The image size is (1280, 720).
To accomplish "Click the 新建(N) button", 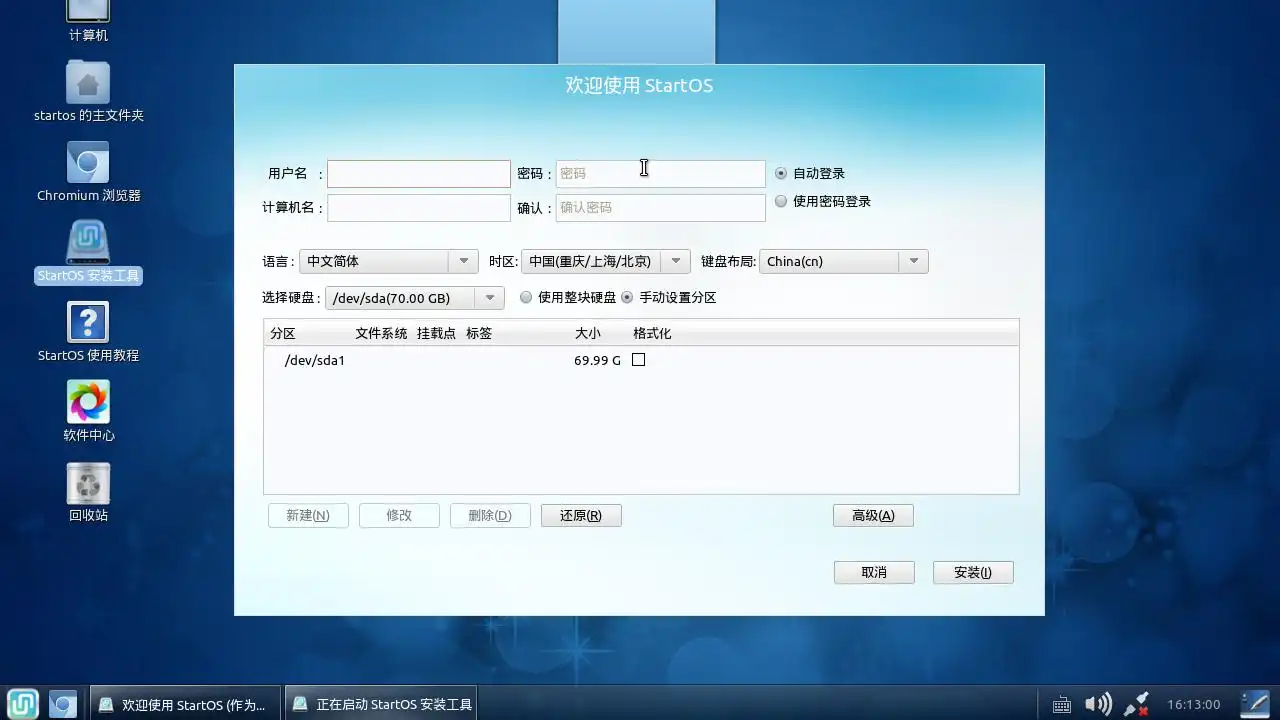I will (308, 515).
